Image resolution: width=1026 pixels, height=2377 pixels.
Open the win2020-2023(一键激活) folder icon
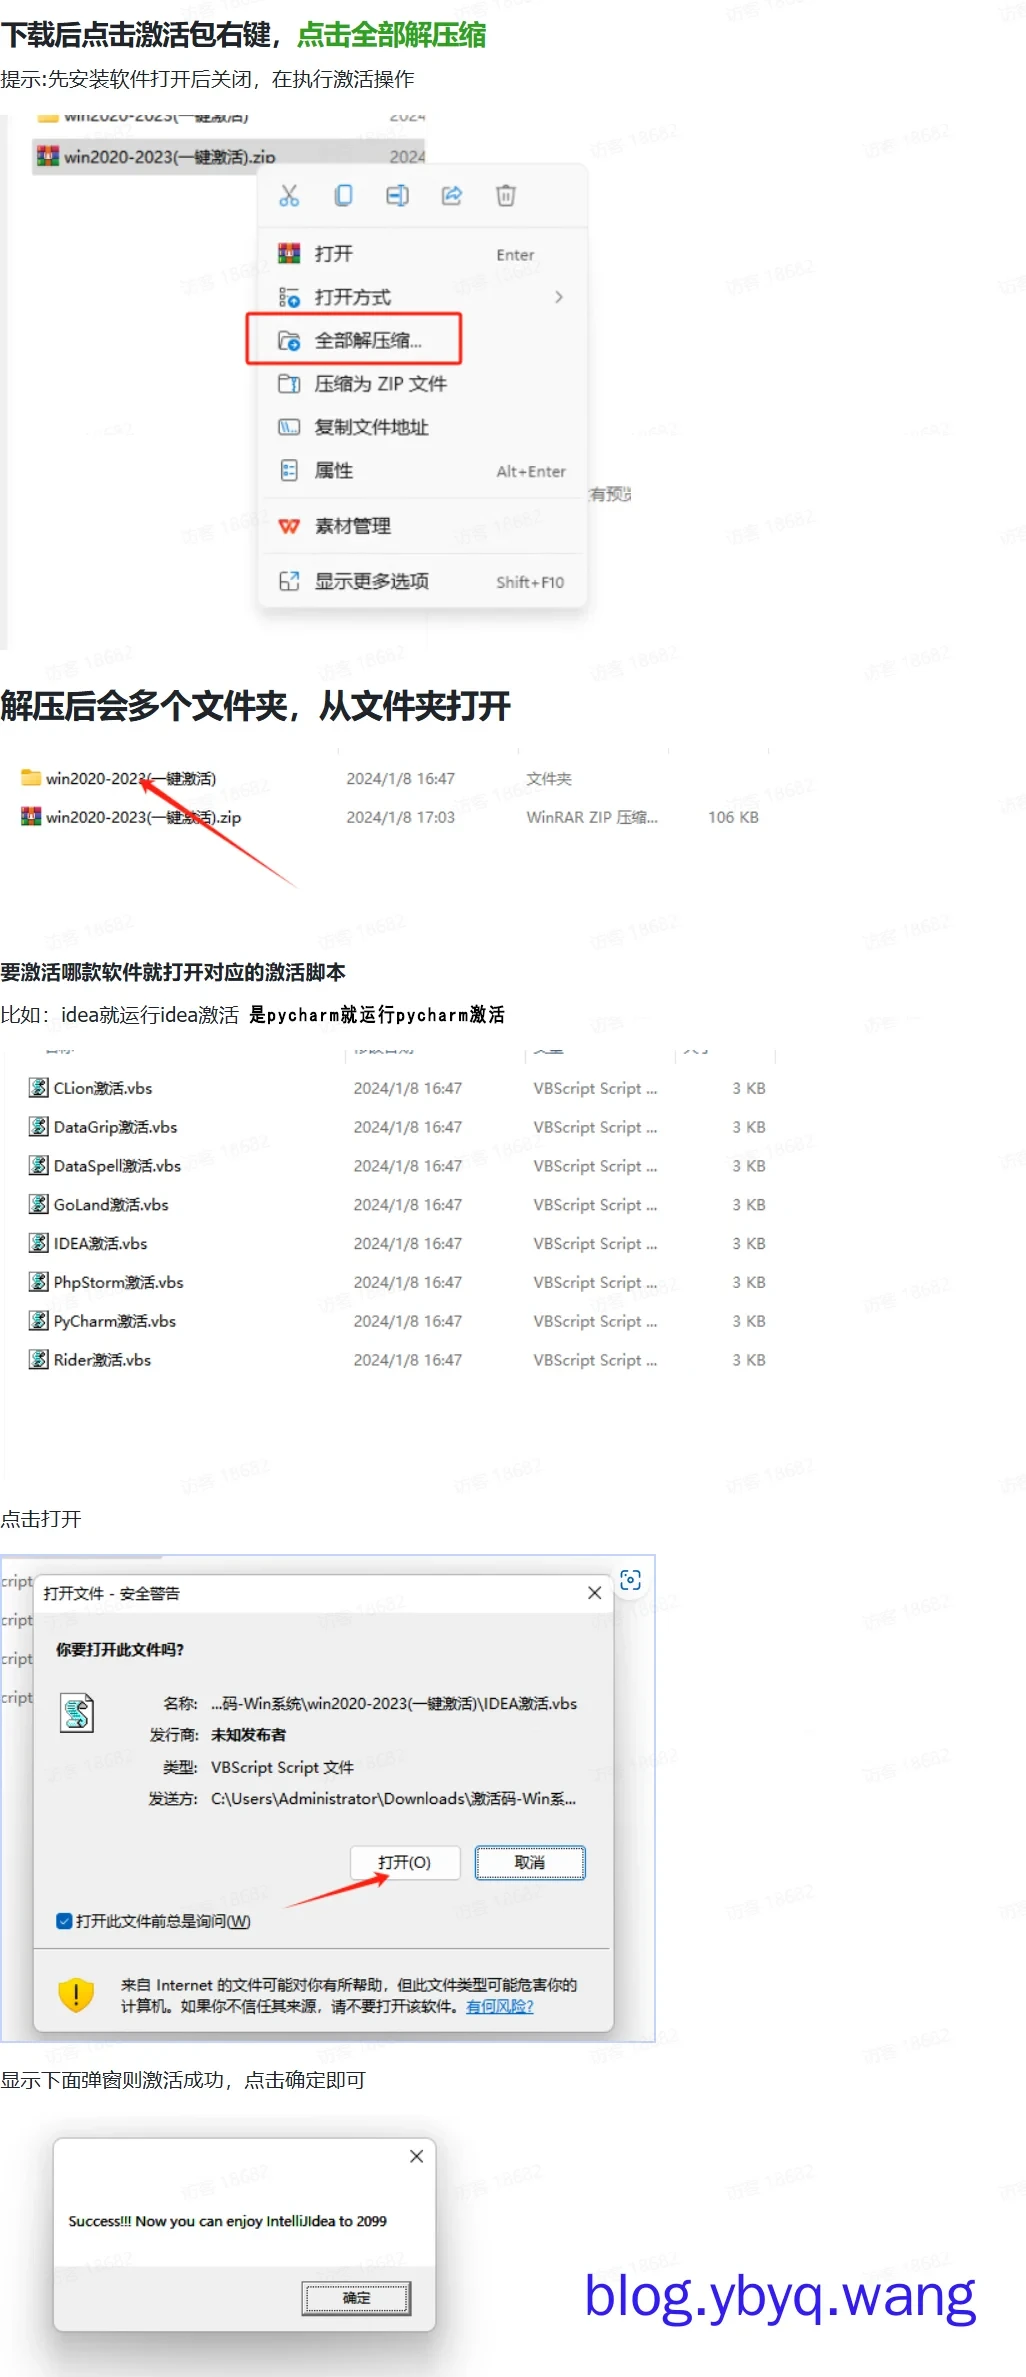pyautogui.click(x=31, y=778)
